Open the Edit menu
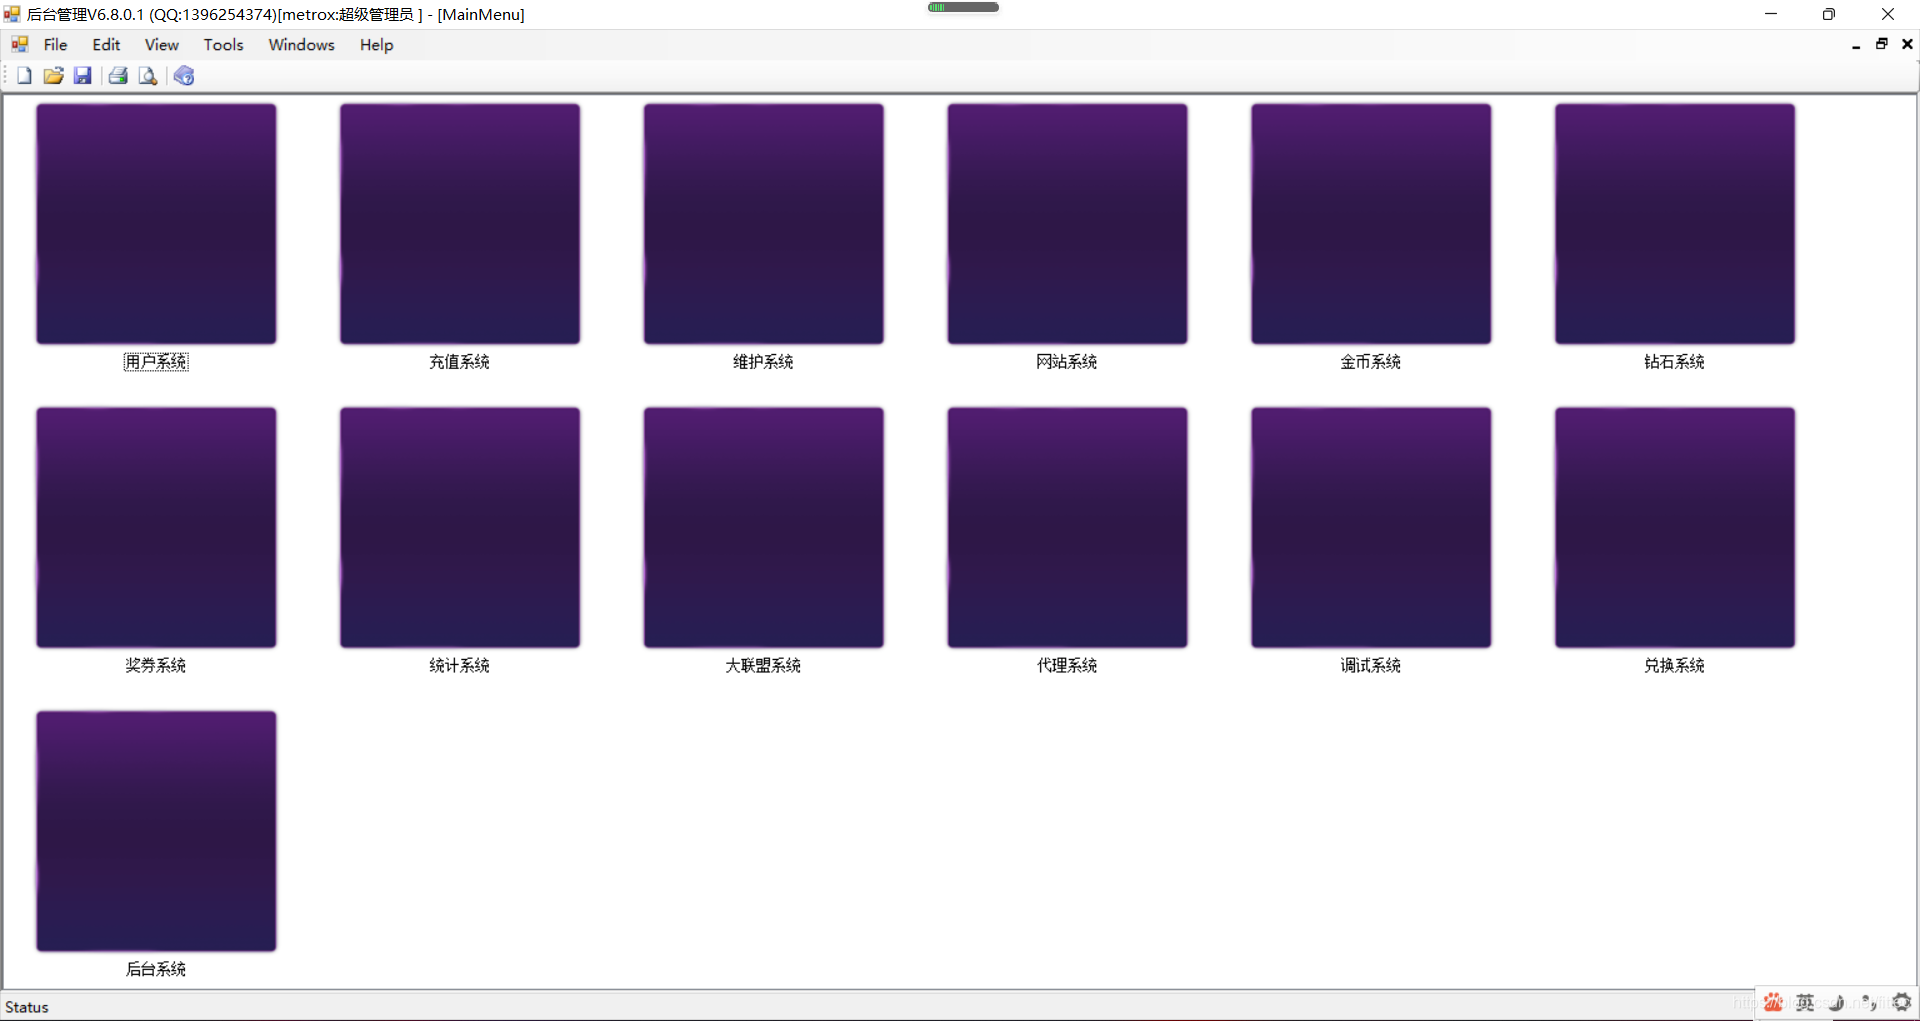The height and width of the screenshot is (1021, 1920). [x=106, y=45]
